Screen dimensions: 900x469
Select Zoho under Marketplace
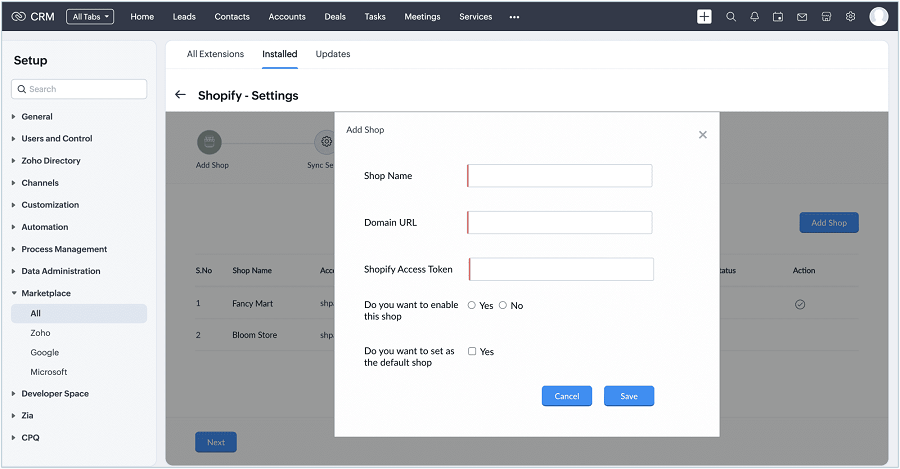pos(40,333)
